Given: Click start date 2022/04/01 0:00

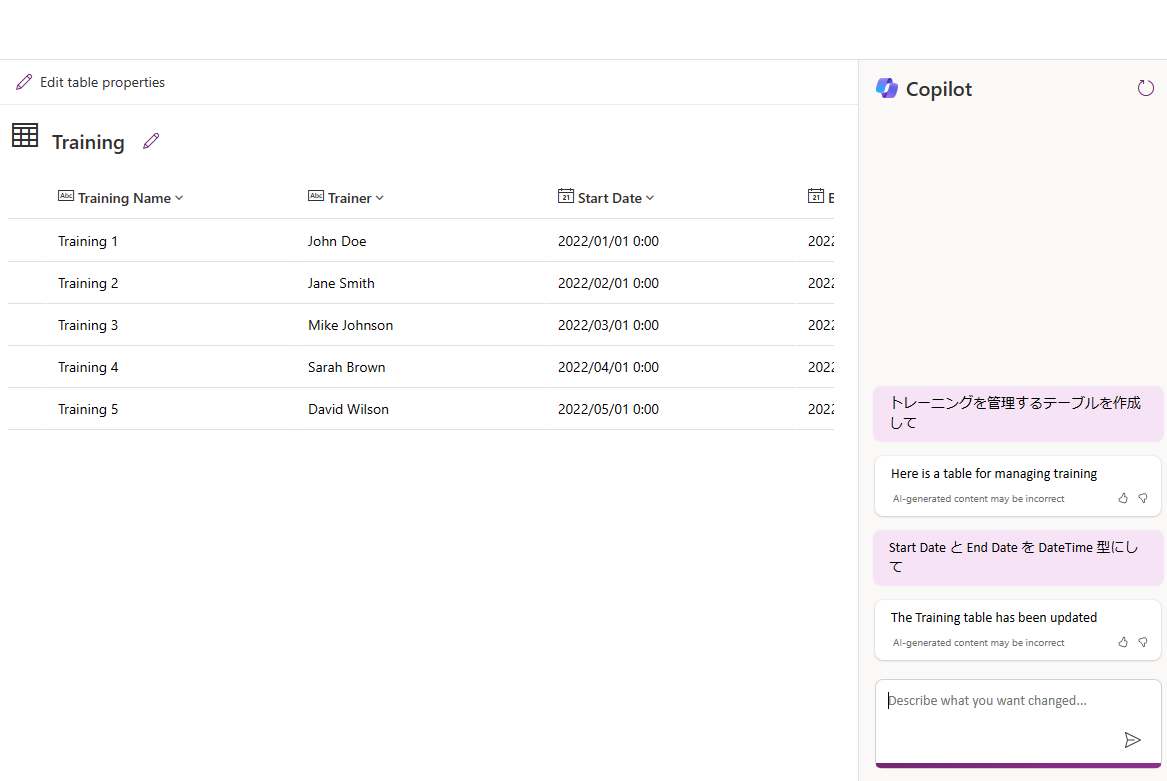Looking at the screenshot, I should click(608, 367).
